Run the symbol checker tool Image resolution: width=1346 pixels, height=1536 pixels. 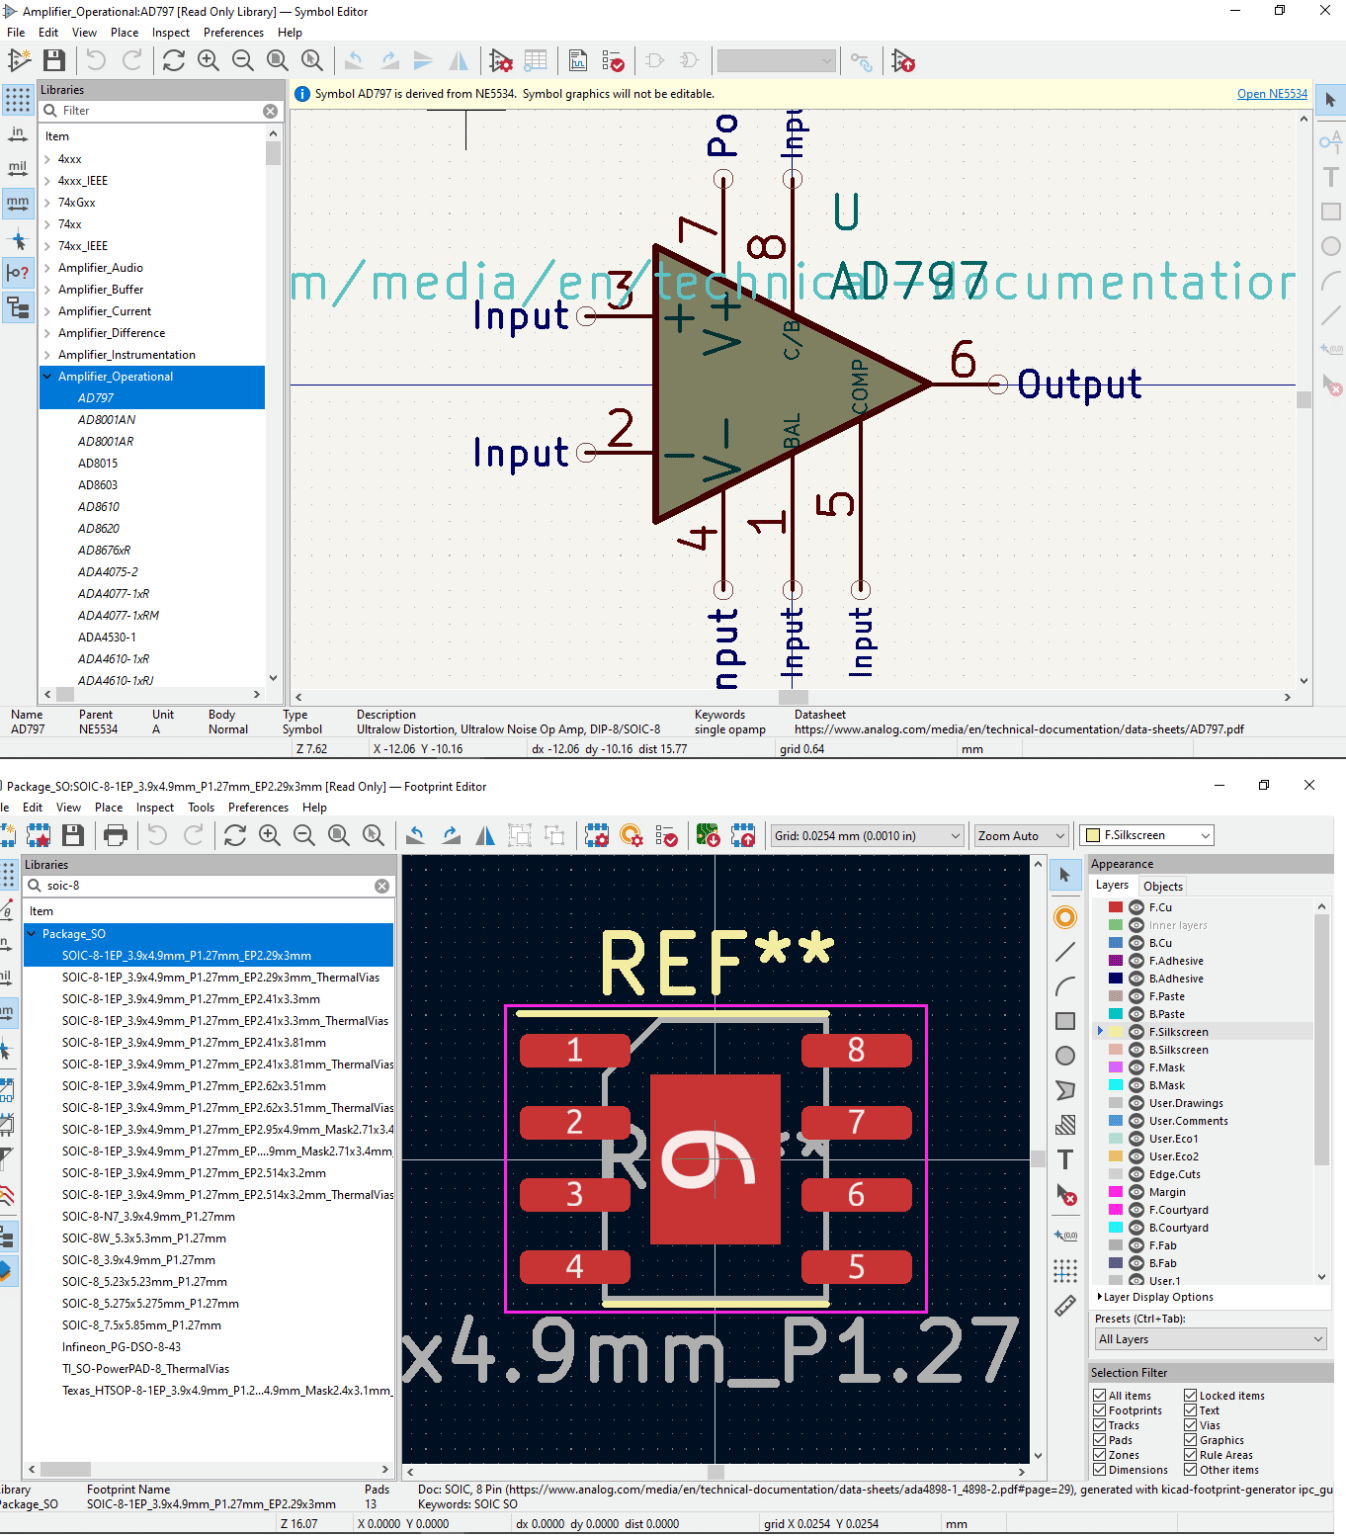click(613, 61)
